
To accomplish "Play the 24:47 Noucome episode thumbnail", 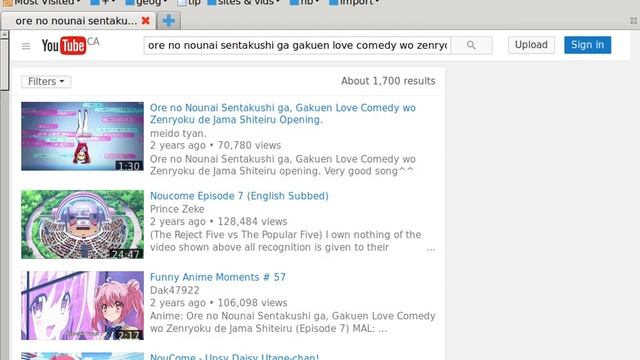I will tap(82, 224).
